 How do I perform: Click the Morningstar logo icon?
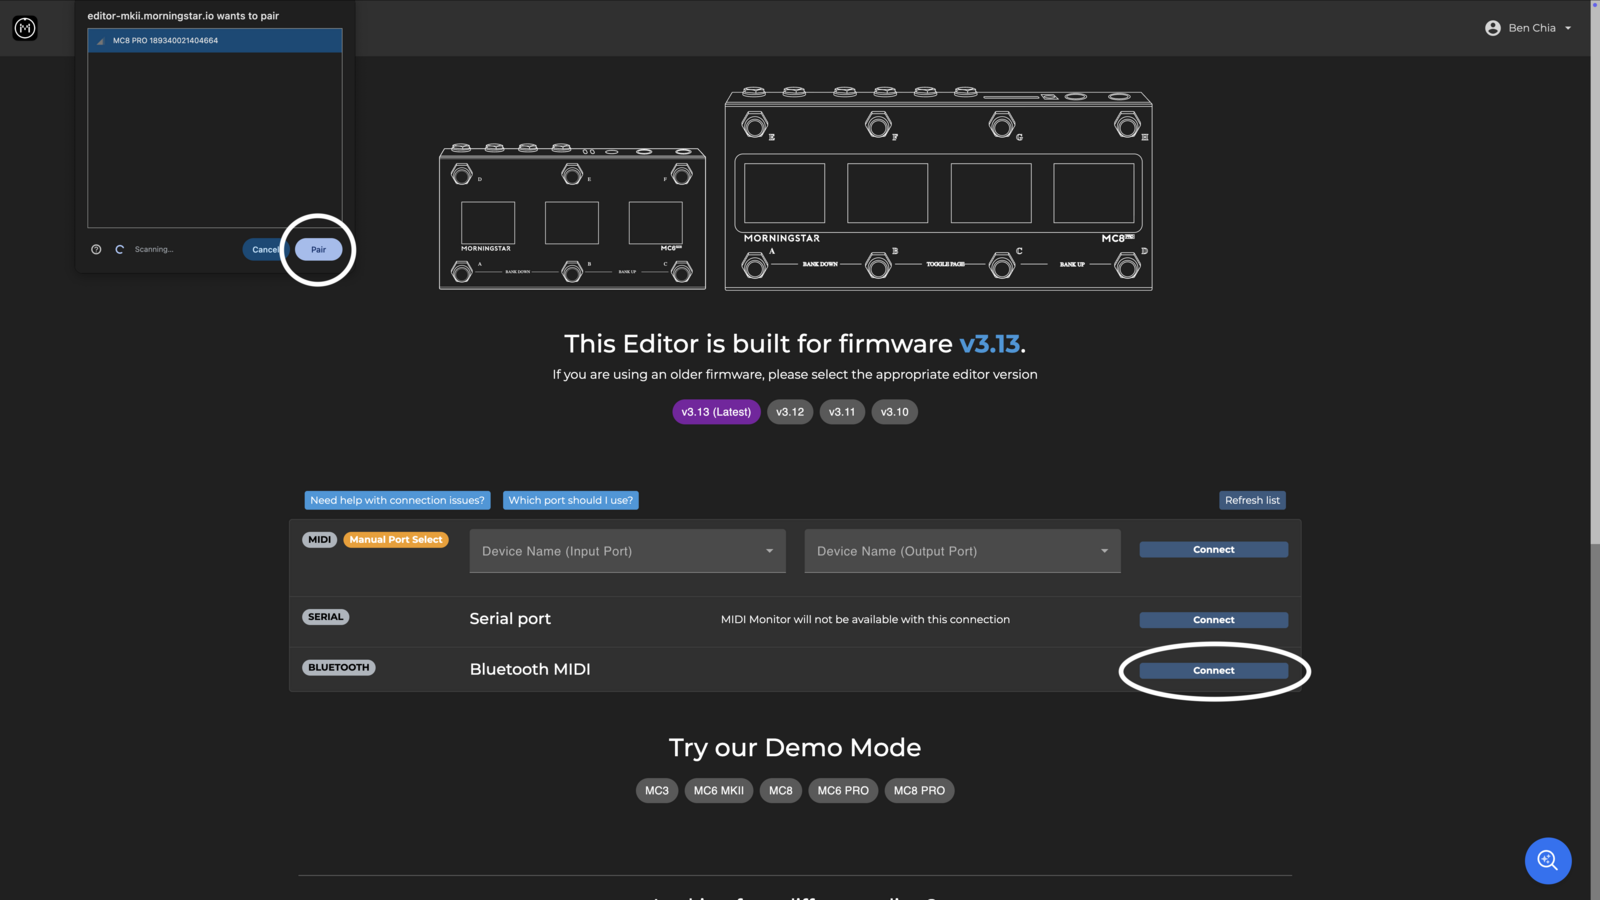(x=25, y=28)
